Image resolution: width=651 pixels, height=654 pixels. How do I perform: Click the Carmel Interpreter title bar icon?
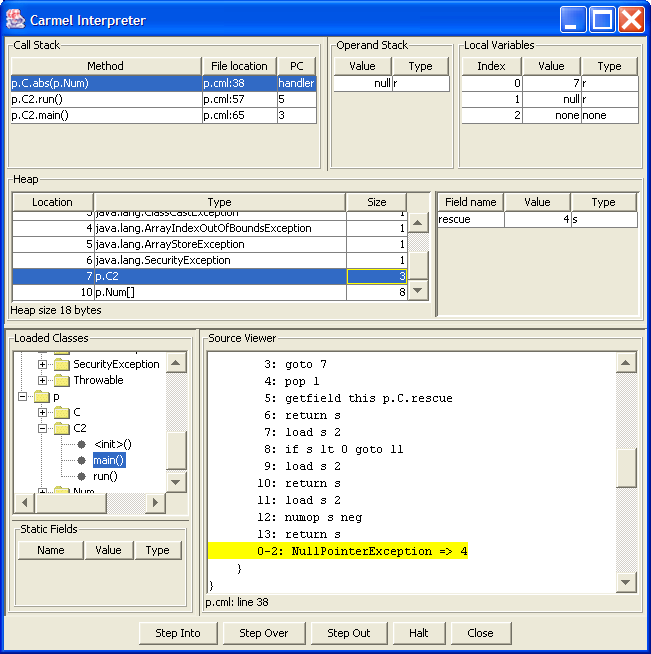coord(17,20)
